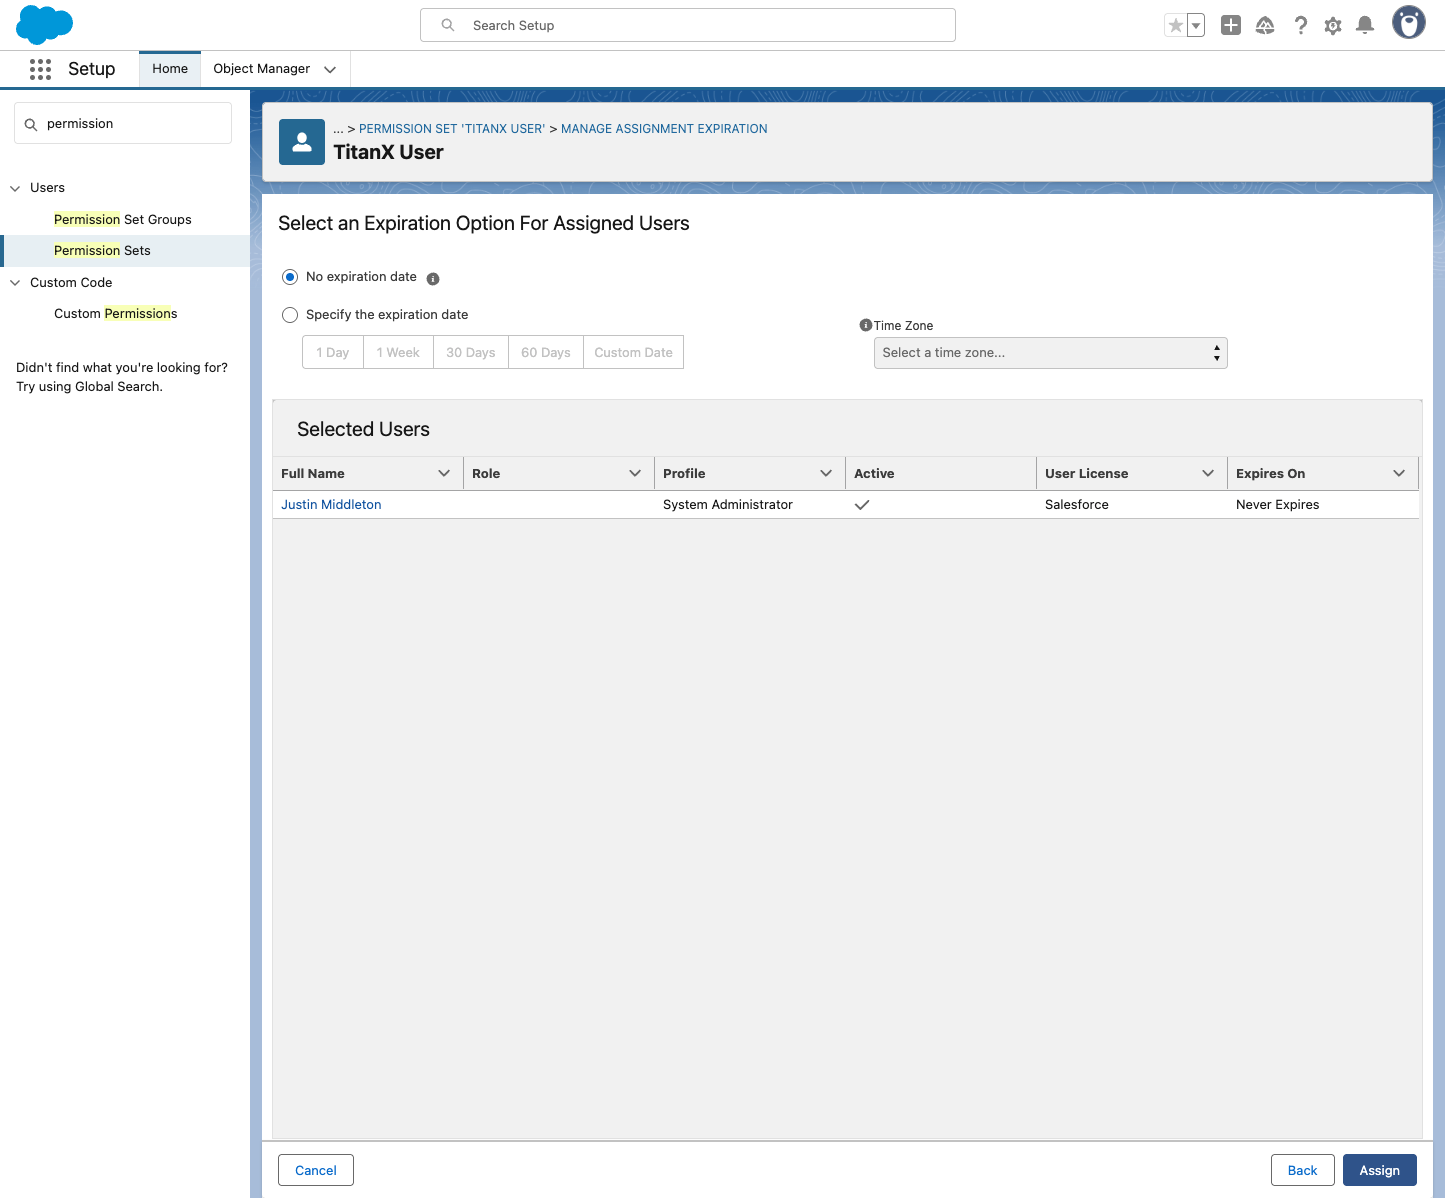The height and width of the screenshot is (1198, 1445).
Task: Open the Time Zone select dropdown
Action: 1050,353
